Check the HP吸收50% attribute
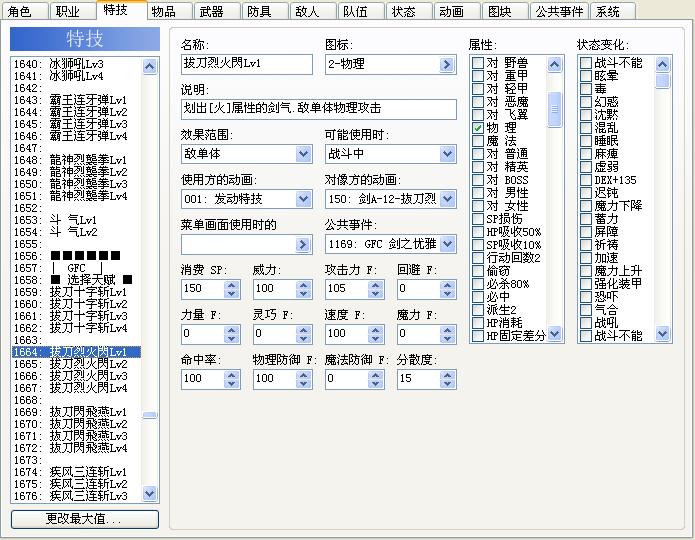This screenshot has height=540, width=695. pyautogui.click(x=477, y=232)
